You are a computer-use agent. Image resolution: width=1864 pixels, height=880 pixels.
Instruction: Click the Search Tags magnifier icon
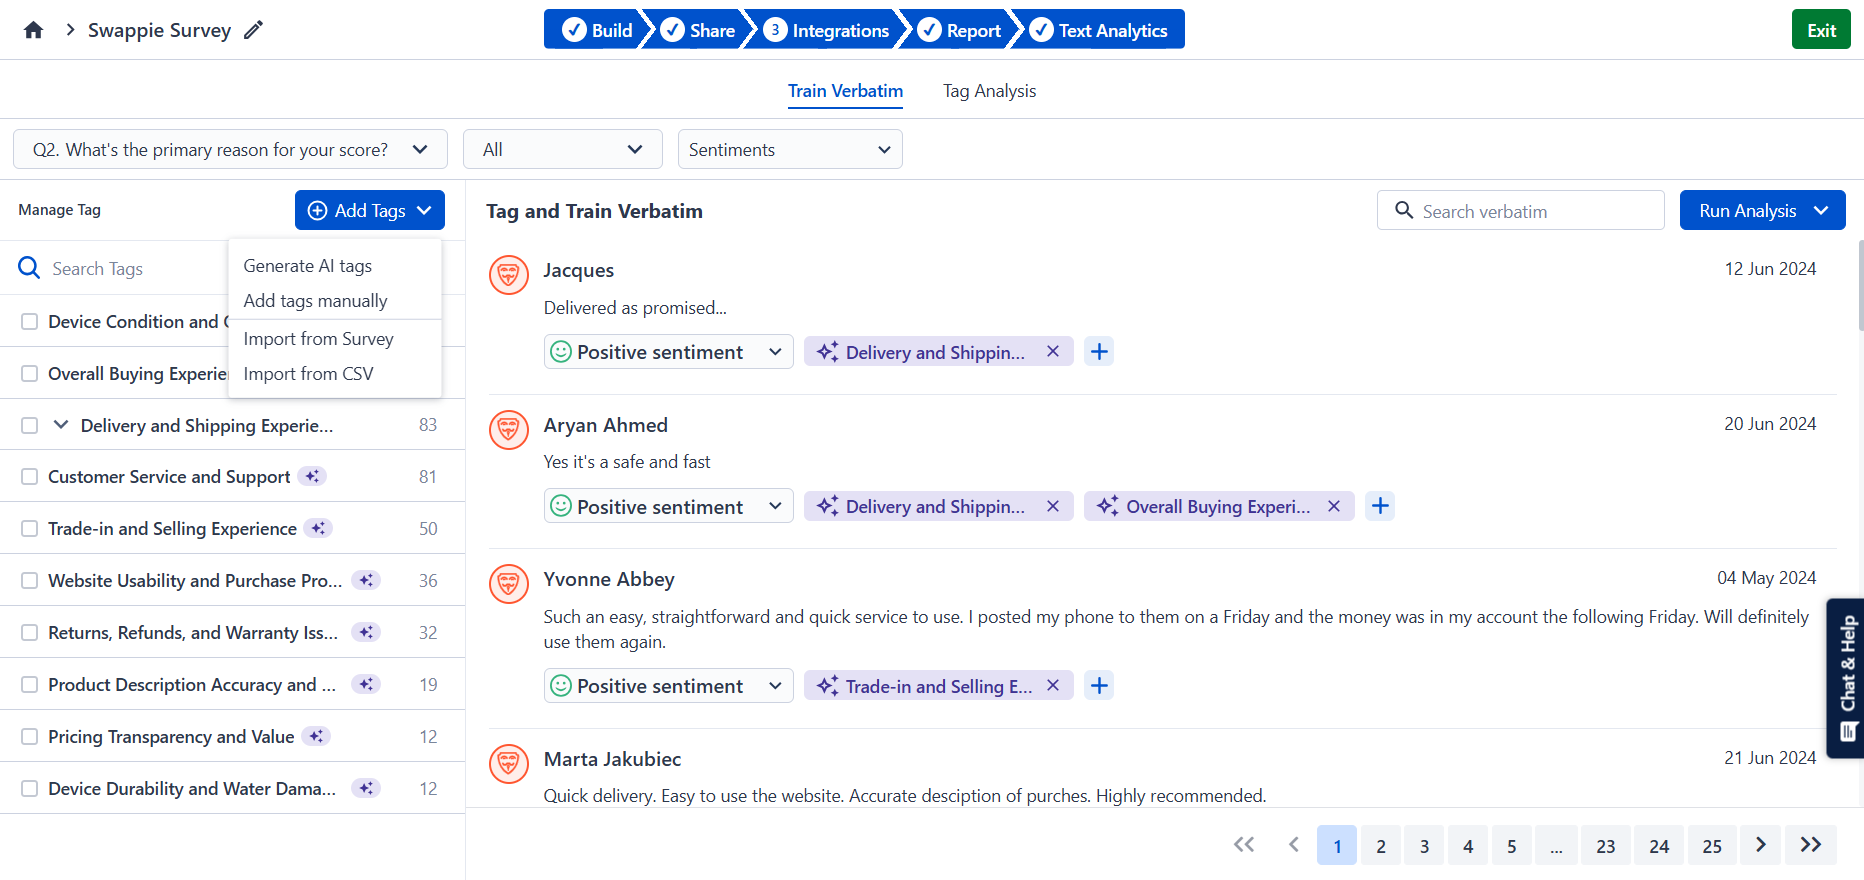coord(30,268)
